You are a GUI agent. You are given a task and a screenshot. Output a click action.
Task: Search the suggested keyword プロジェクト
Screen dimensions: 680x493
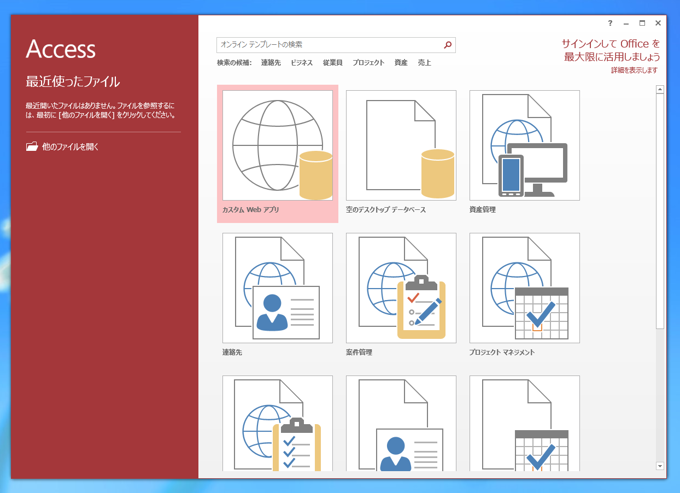pyautogui.click(x=368, y=63)
